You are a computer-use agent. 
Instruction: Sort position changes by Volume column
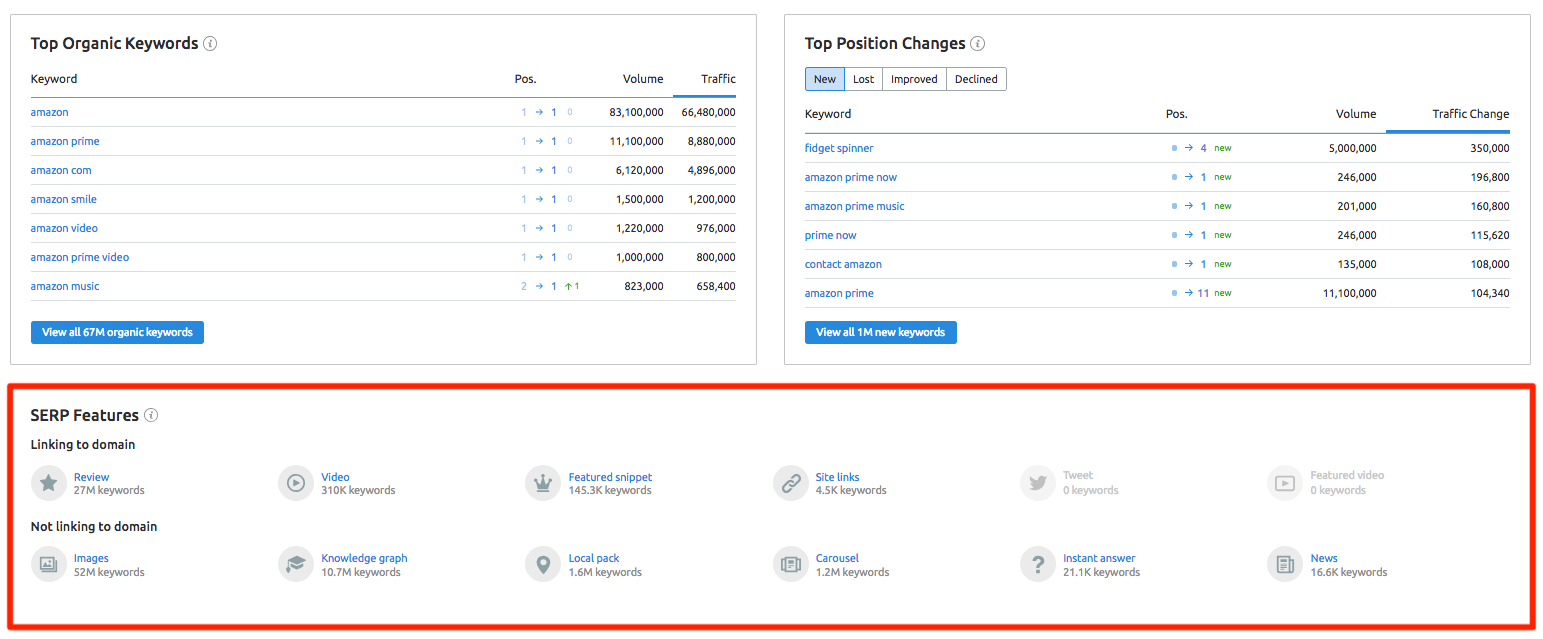point(1356,114)
